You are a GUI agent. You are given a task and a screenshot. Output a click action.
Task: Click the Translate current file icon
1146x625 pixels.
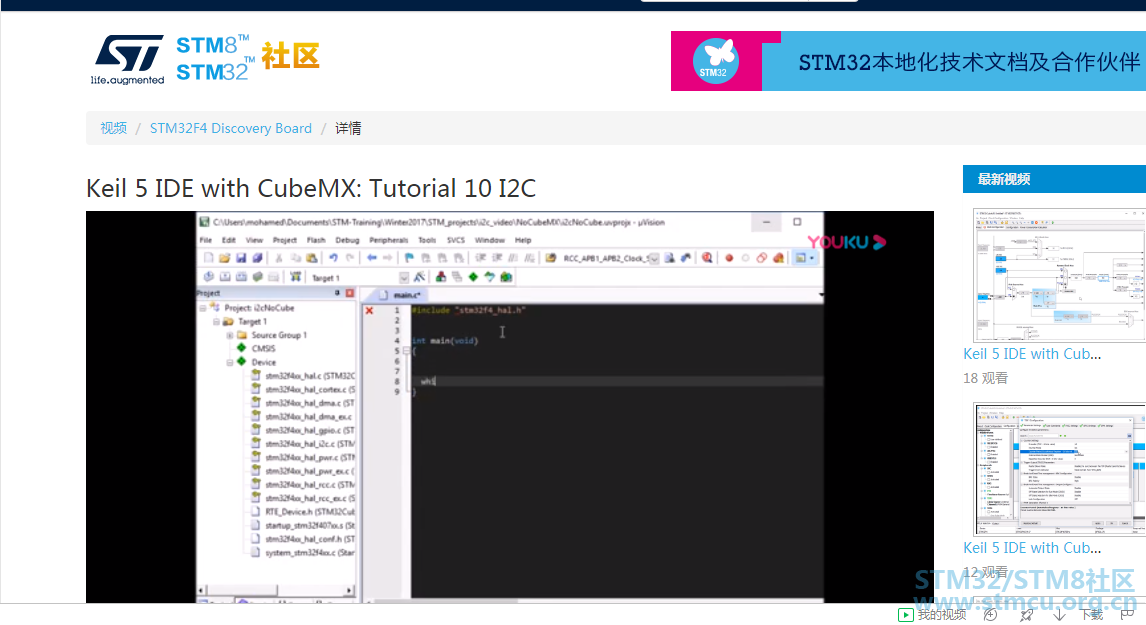(209, 277)
